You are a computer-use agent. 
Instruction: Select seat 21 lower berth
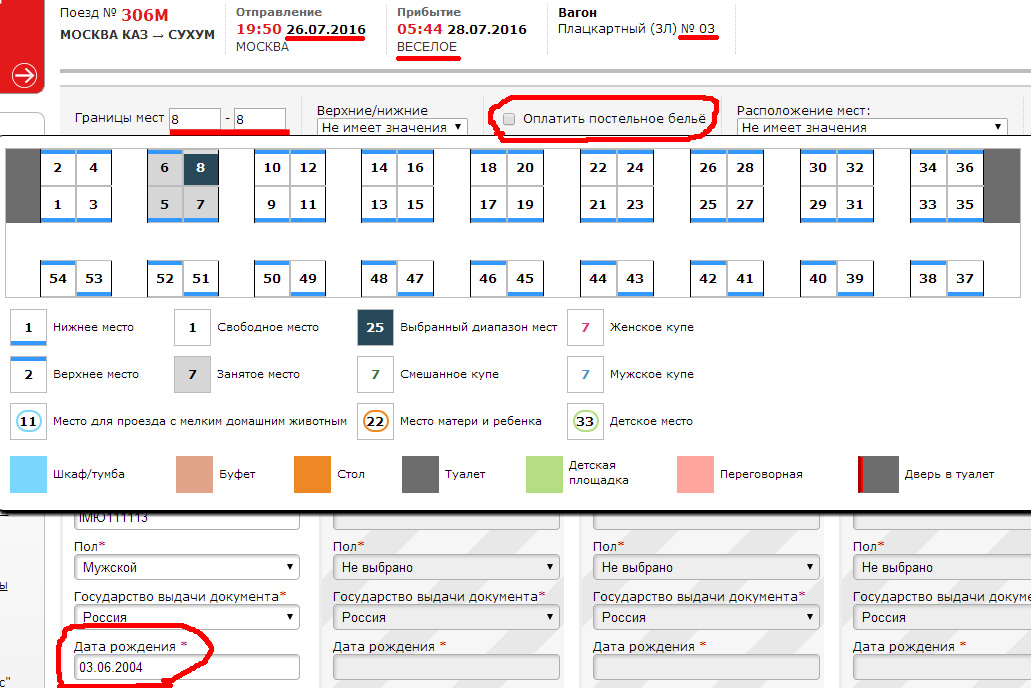click(598, 205)
